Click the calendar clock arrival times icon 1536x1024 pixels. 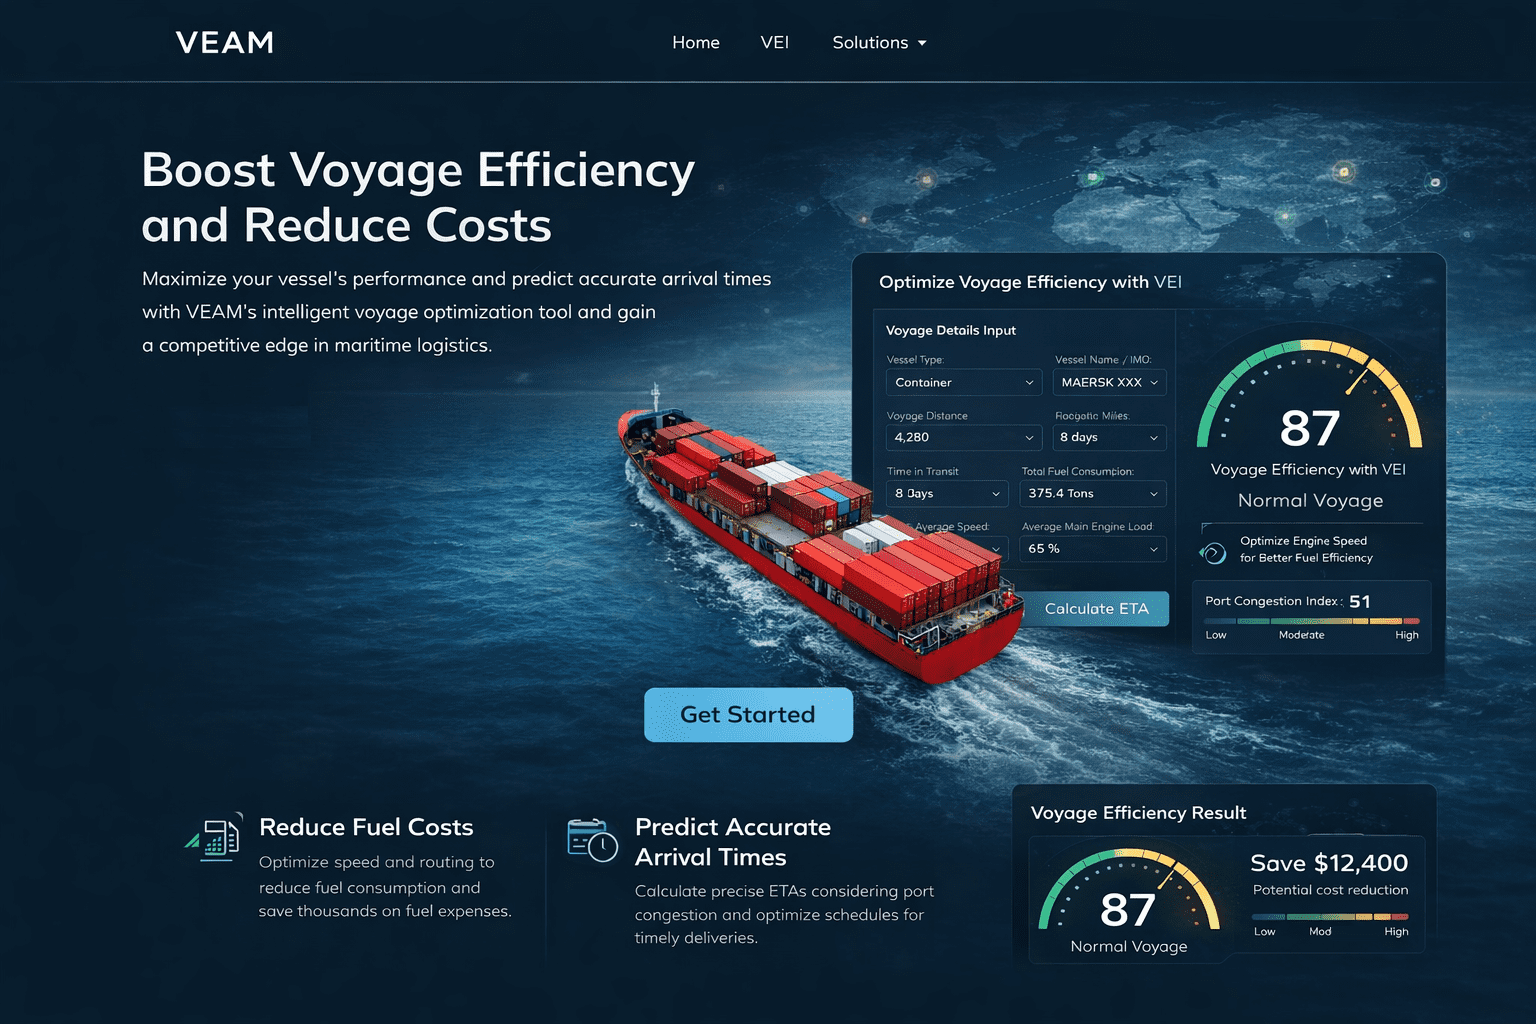[x=591, y=840]
